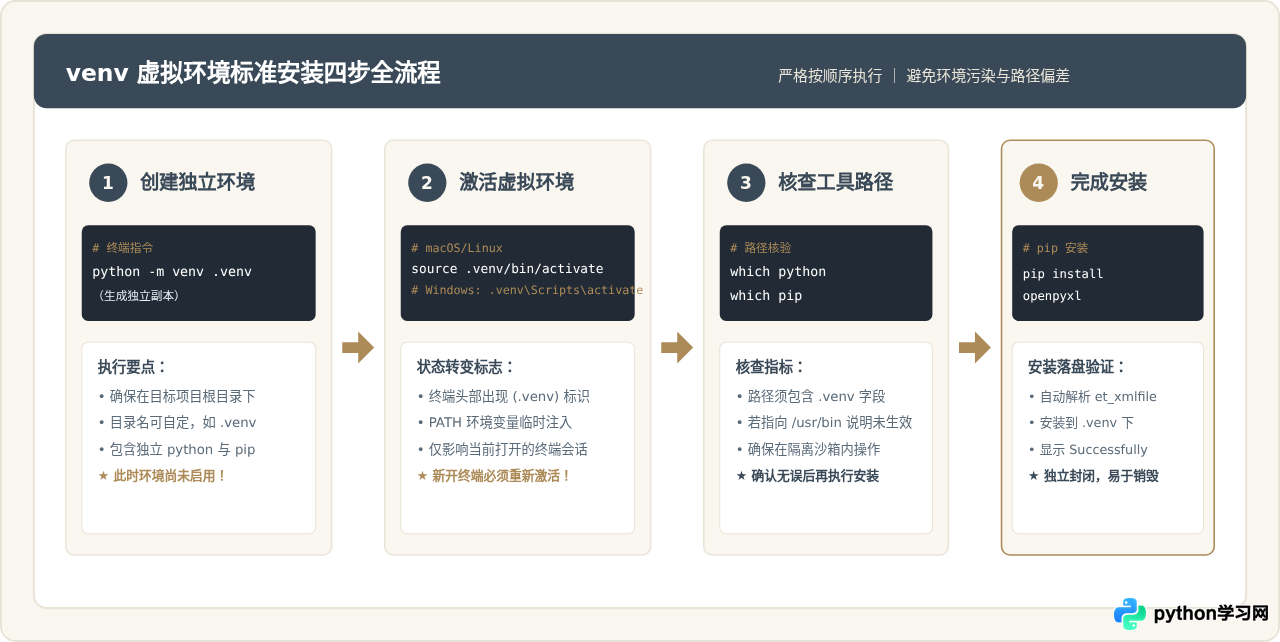Click the code comment "# macOS/Linux"
Screen dimensions: 1280x642
457,247
